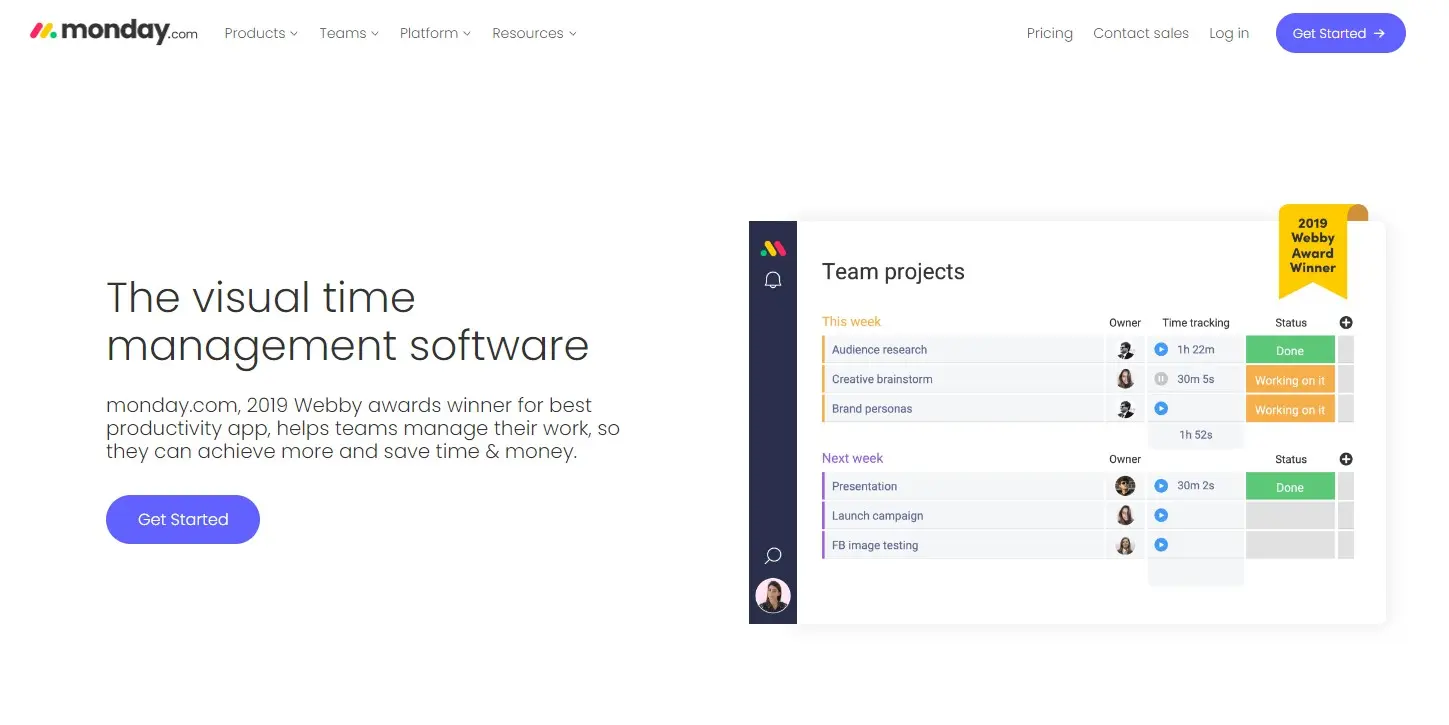Click the Next week group title

point(852,458)
